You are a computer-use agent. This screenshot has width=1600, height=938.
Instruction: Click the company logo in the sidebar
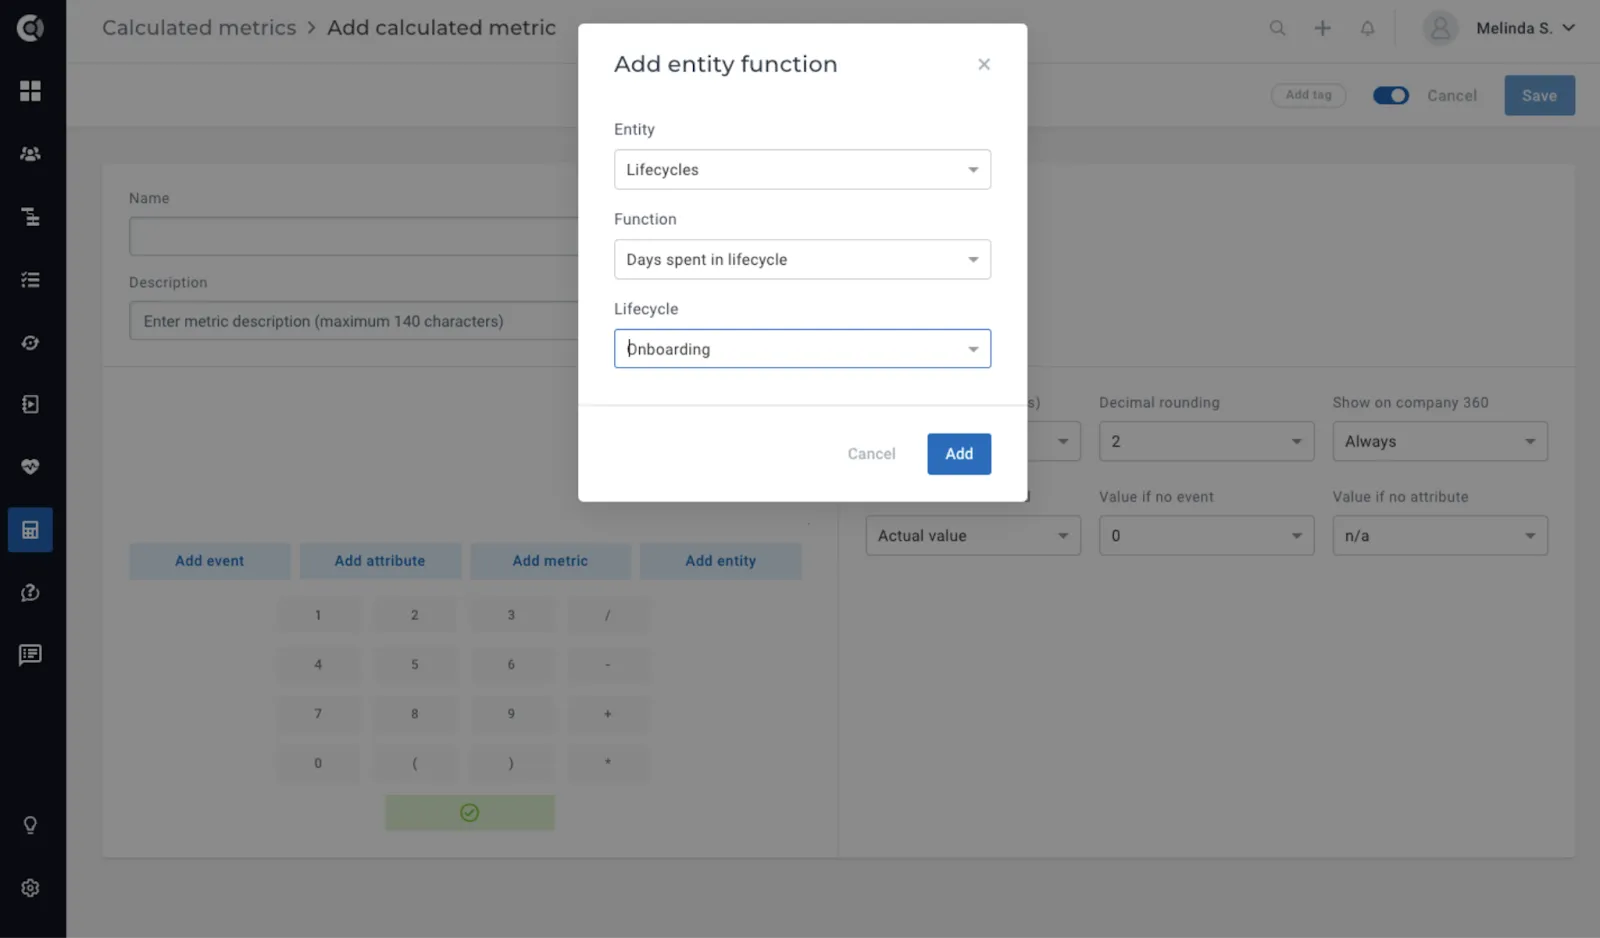30,28
